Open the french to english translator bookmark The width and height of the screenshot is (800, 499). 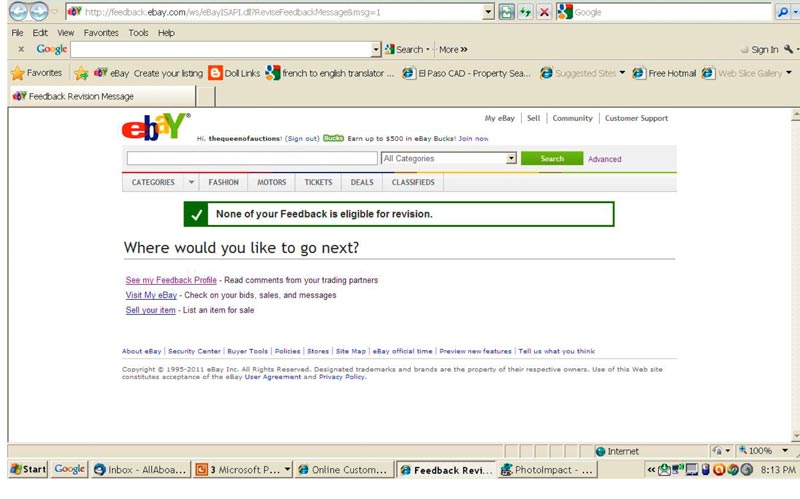click(x=330, y=73)
